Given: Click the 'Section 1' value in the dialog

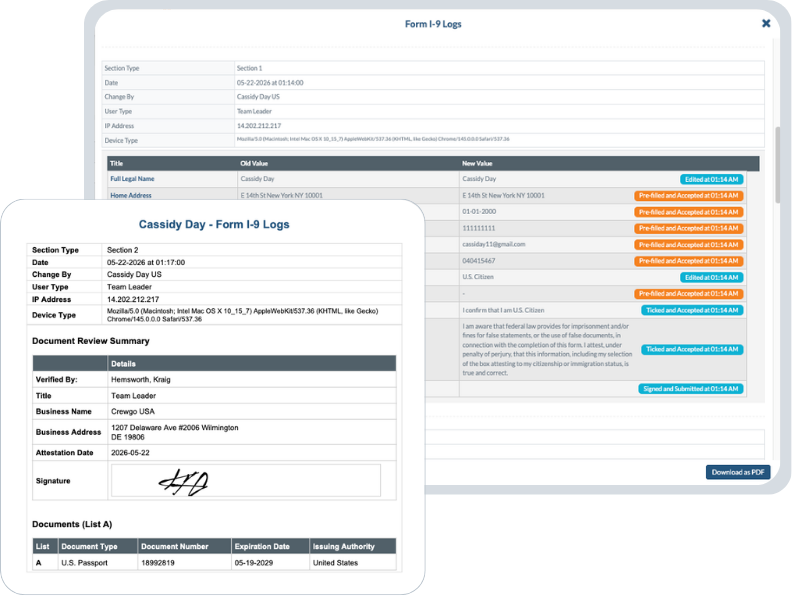Looking at the screenshot, I should coord(249,68).
